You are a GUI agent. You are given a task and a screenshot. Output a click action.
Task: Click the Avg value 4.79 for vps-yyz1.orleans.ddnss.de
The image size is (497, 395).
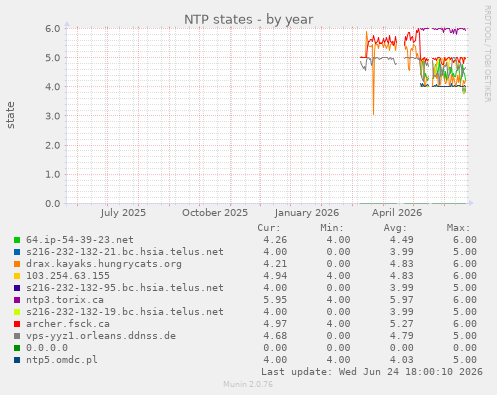402,336
